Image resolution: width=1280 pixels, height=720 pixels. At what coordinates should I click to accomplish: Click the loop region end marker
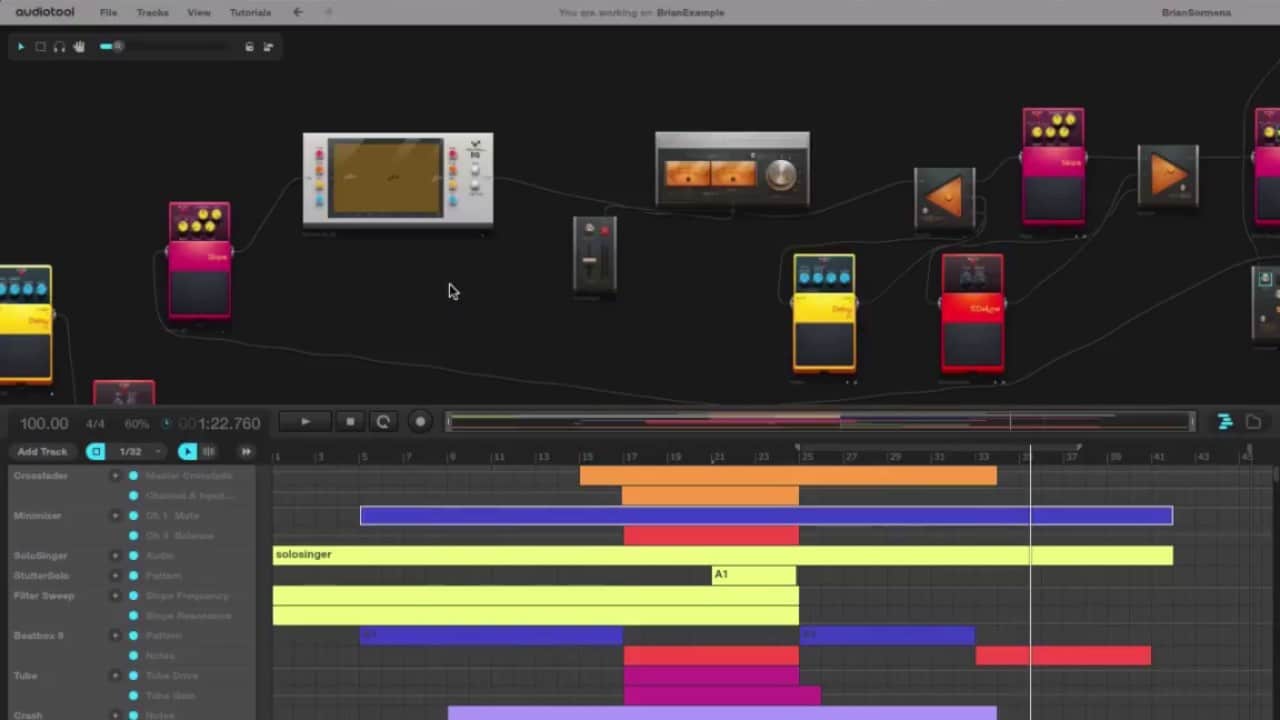coord(1078,447)
